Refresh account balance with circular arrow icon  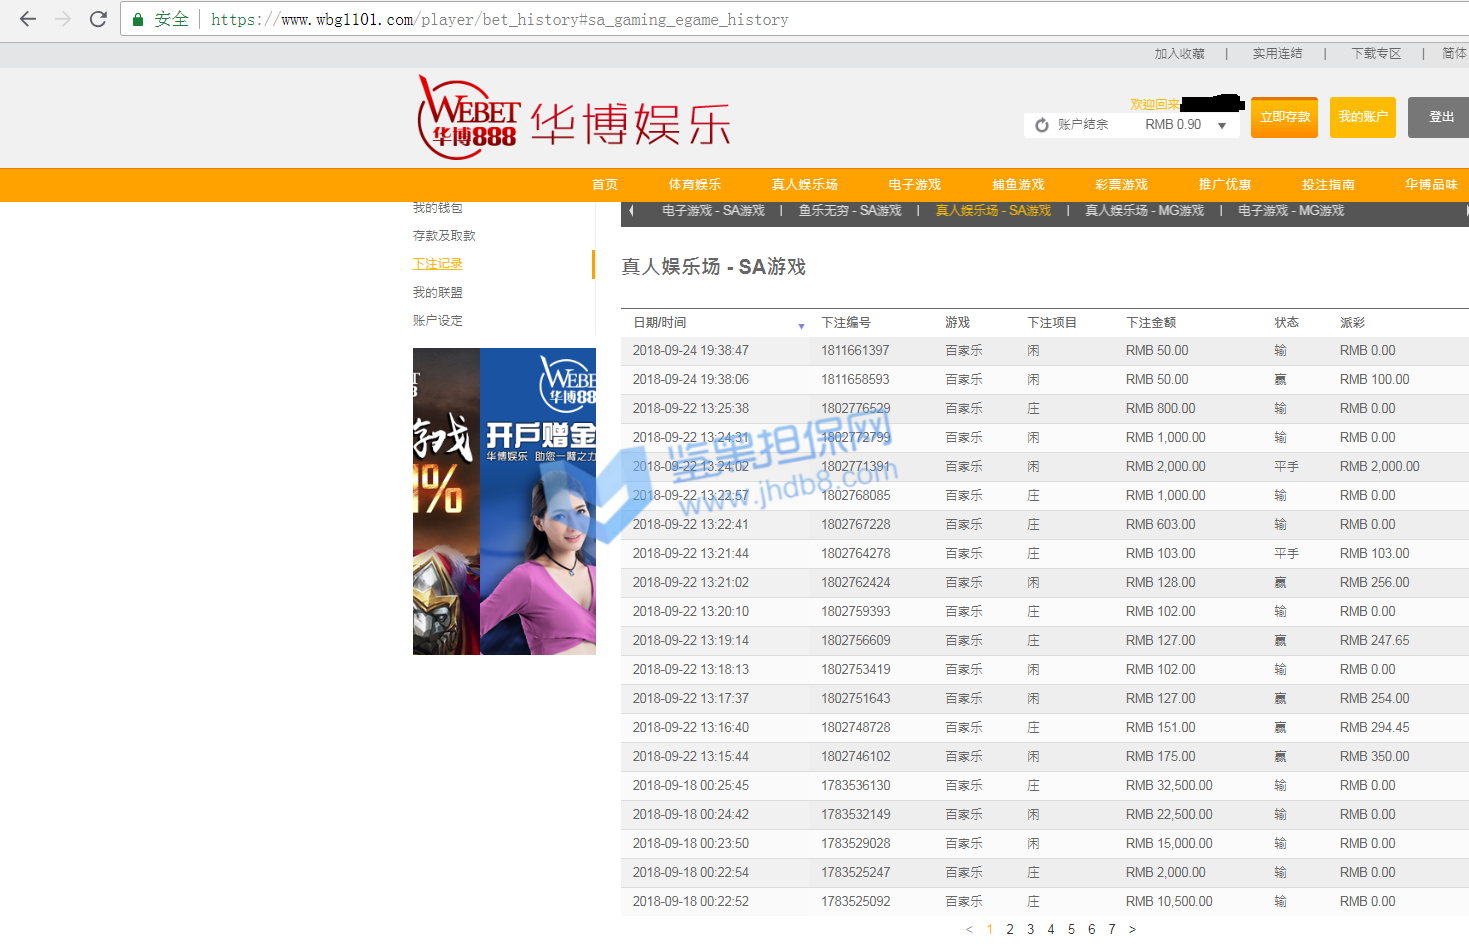click(x=1042, y=125)
